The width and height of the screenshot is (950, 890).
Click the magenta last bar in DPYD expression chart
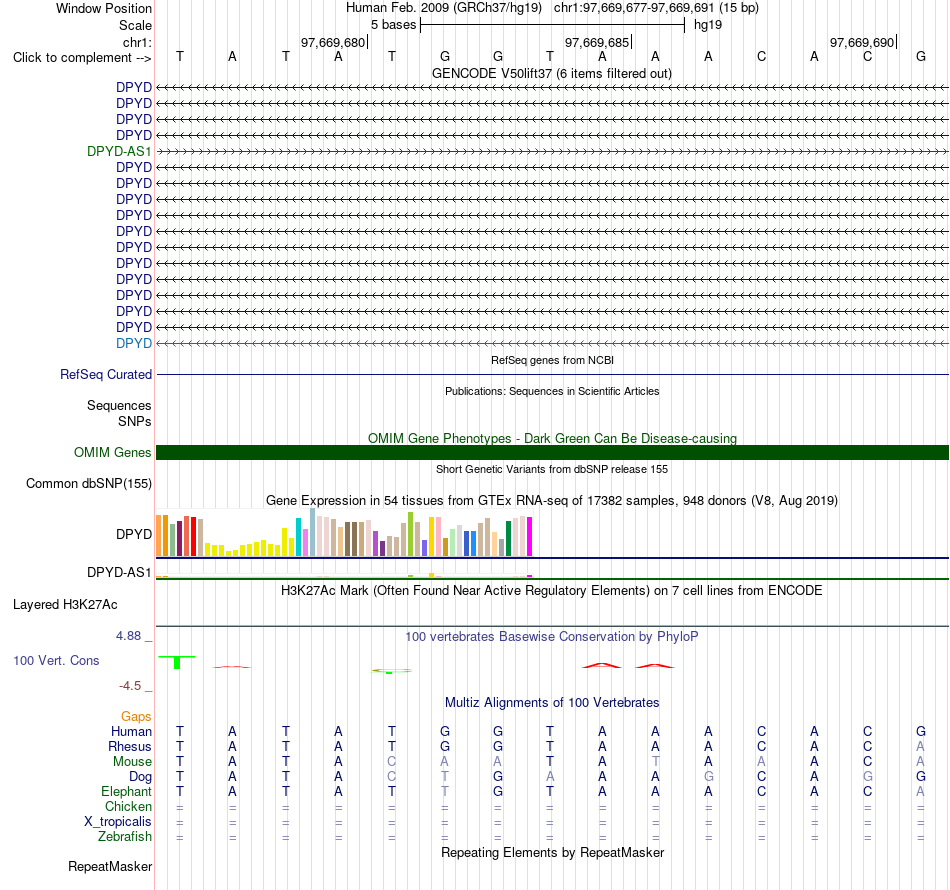point(530,536)
